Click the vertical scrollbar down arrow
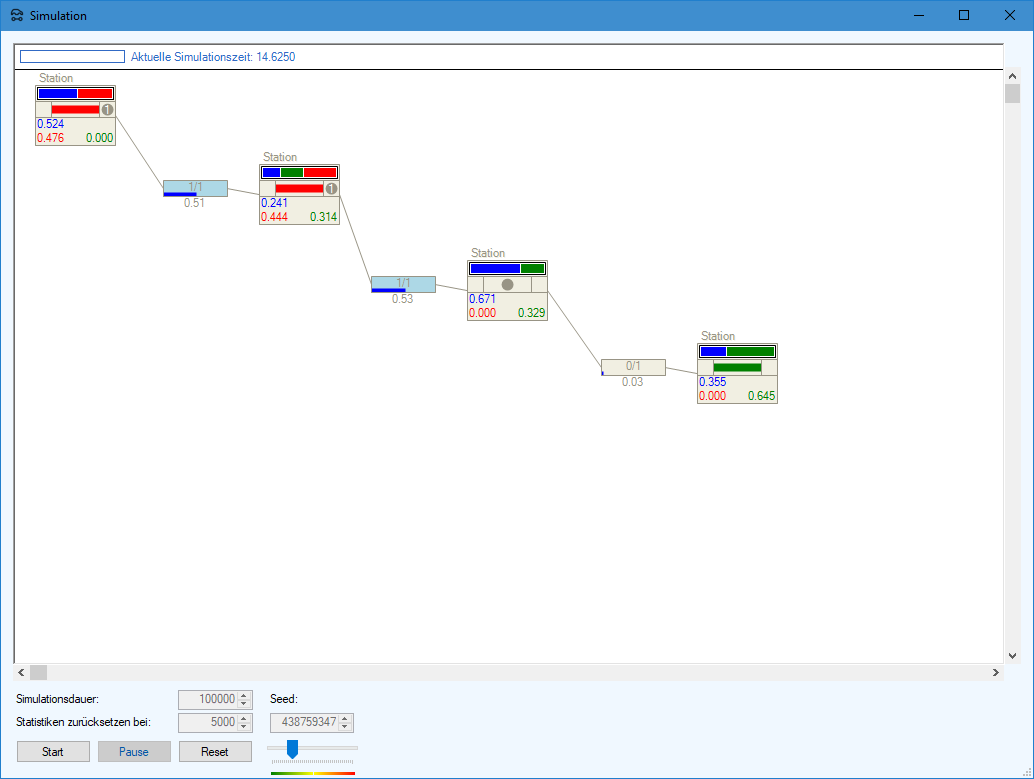 (x=1012, y=655)
